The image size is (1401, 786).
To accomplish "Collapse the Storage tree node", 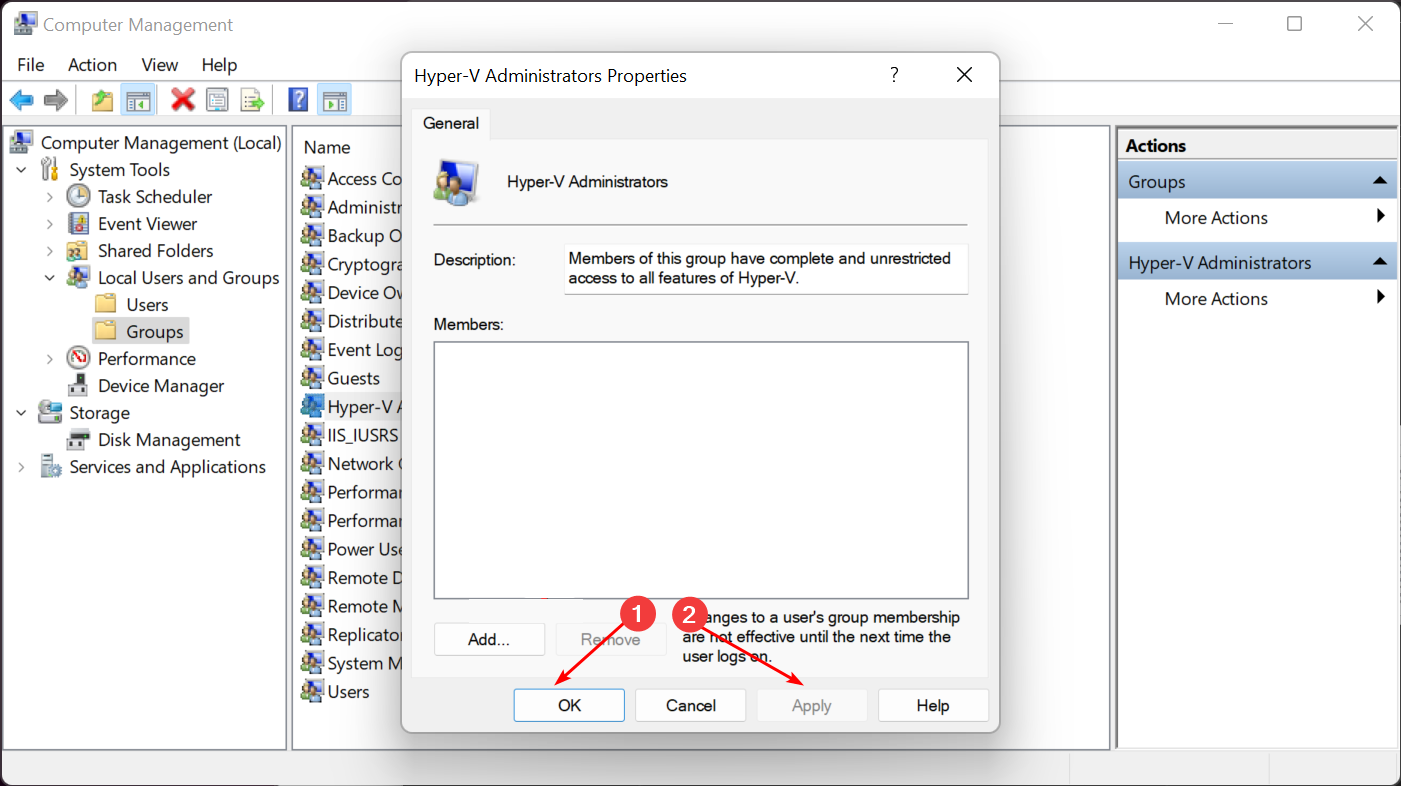I will (22, 413).
